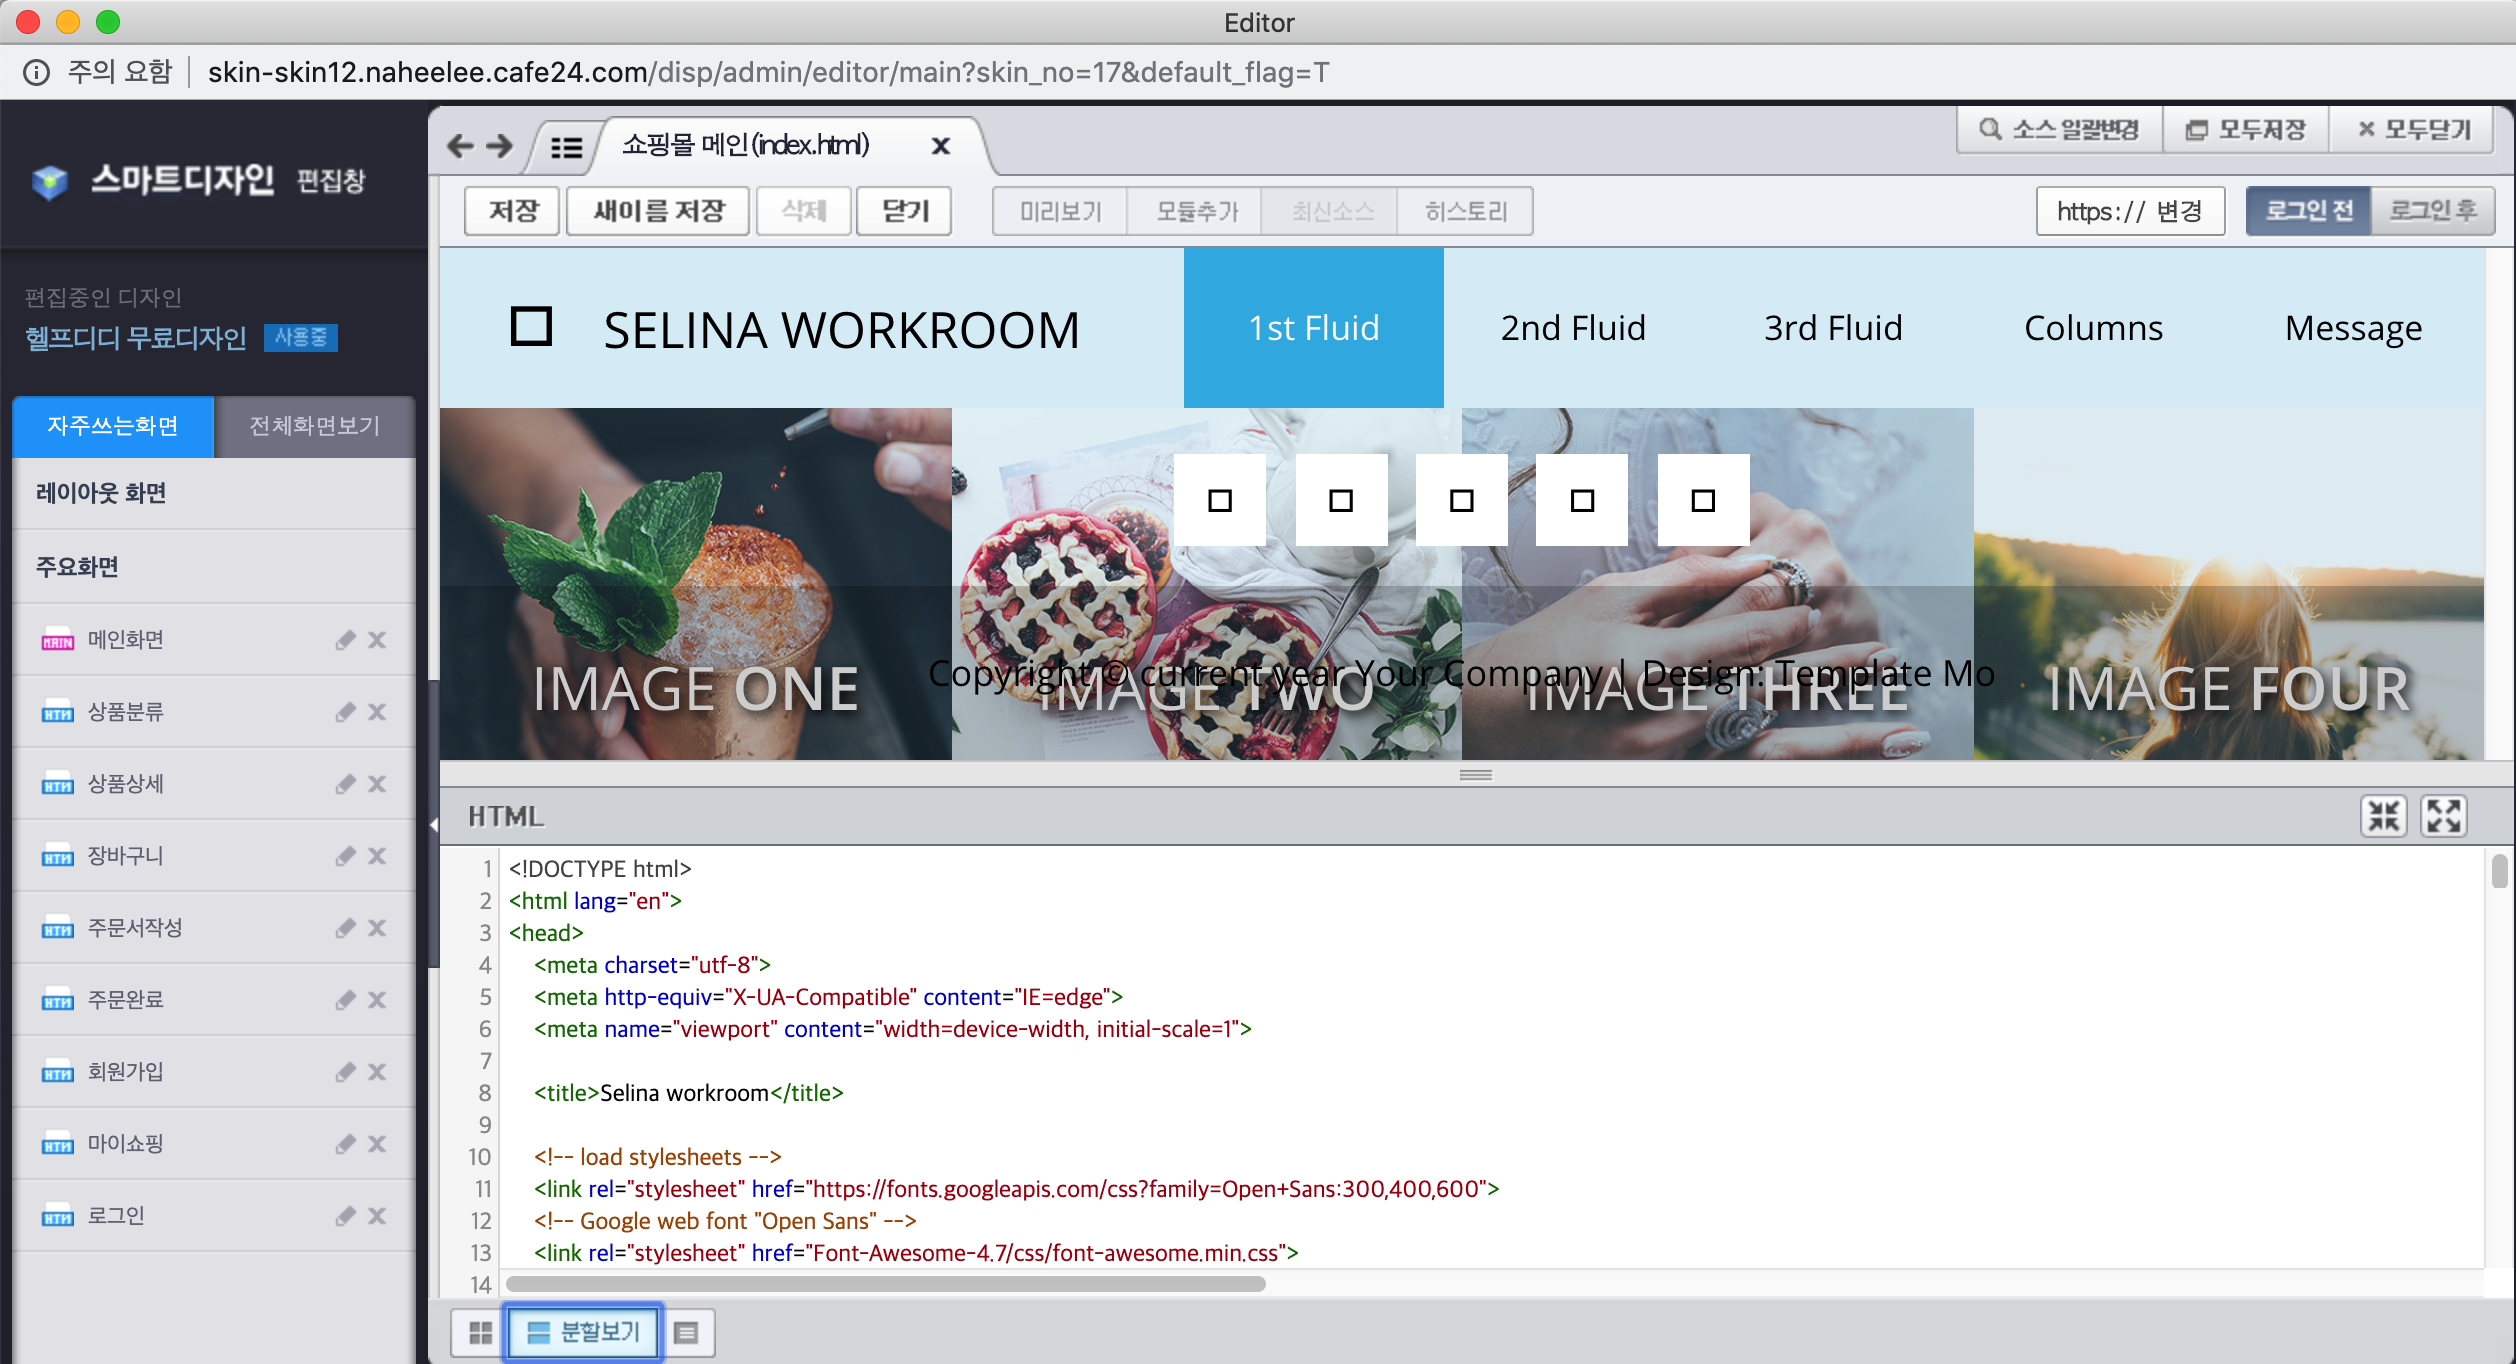Toggle the 로그인 후 view mode
The image size is (2516, 1364).
point(2432,211)
